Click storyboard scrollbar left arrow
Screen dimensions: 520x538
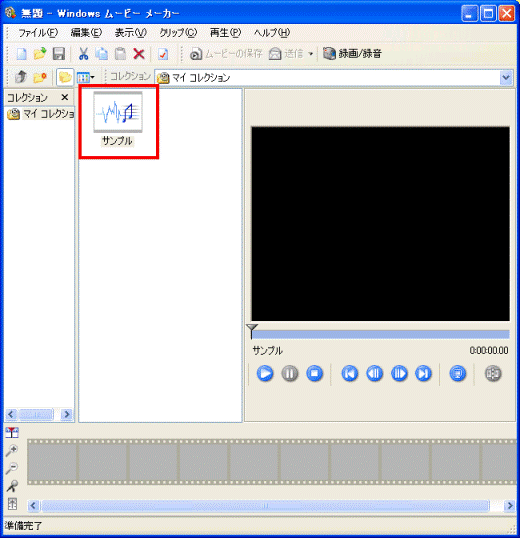(33, 505)
